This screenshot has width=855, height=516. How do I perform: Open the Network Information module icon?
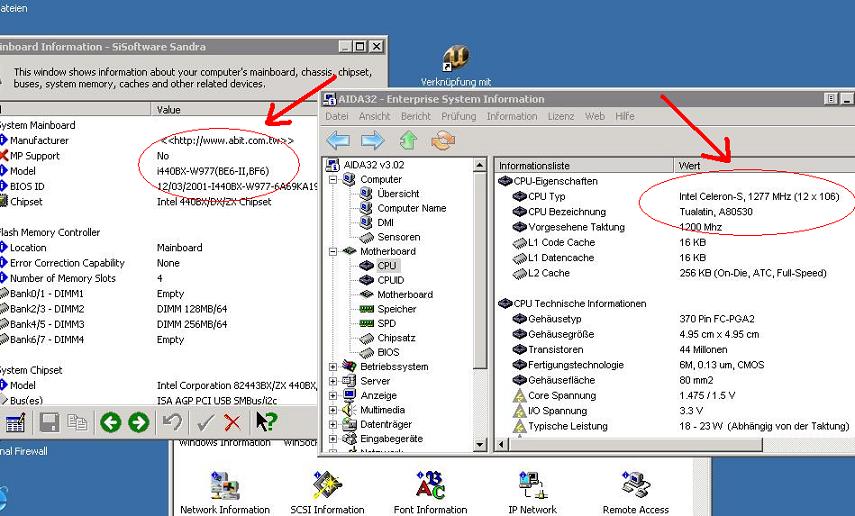225,486
